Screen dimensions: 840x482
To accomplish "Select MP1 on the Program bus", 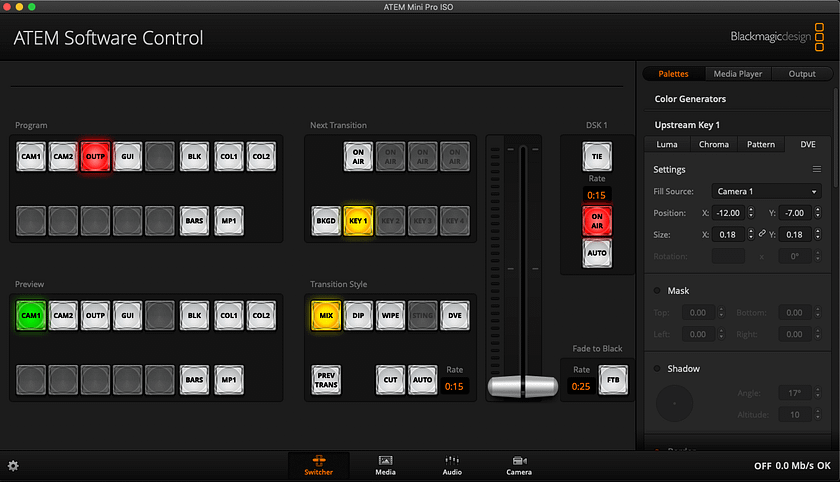I will click(229, 221).
